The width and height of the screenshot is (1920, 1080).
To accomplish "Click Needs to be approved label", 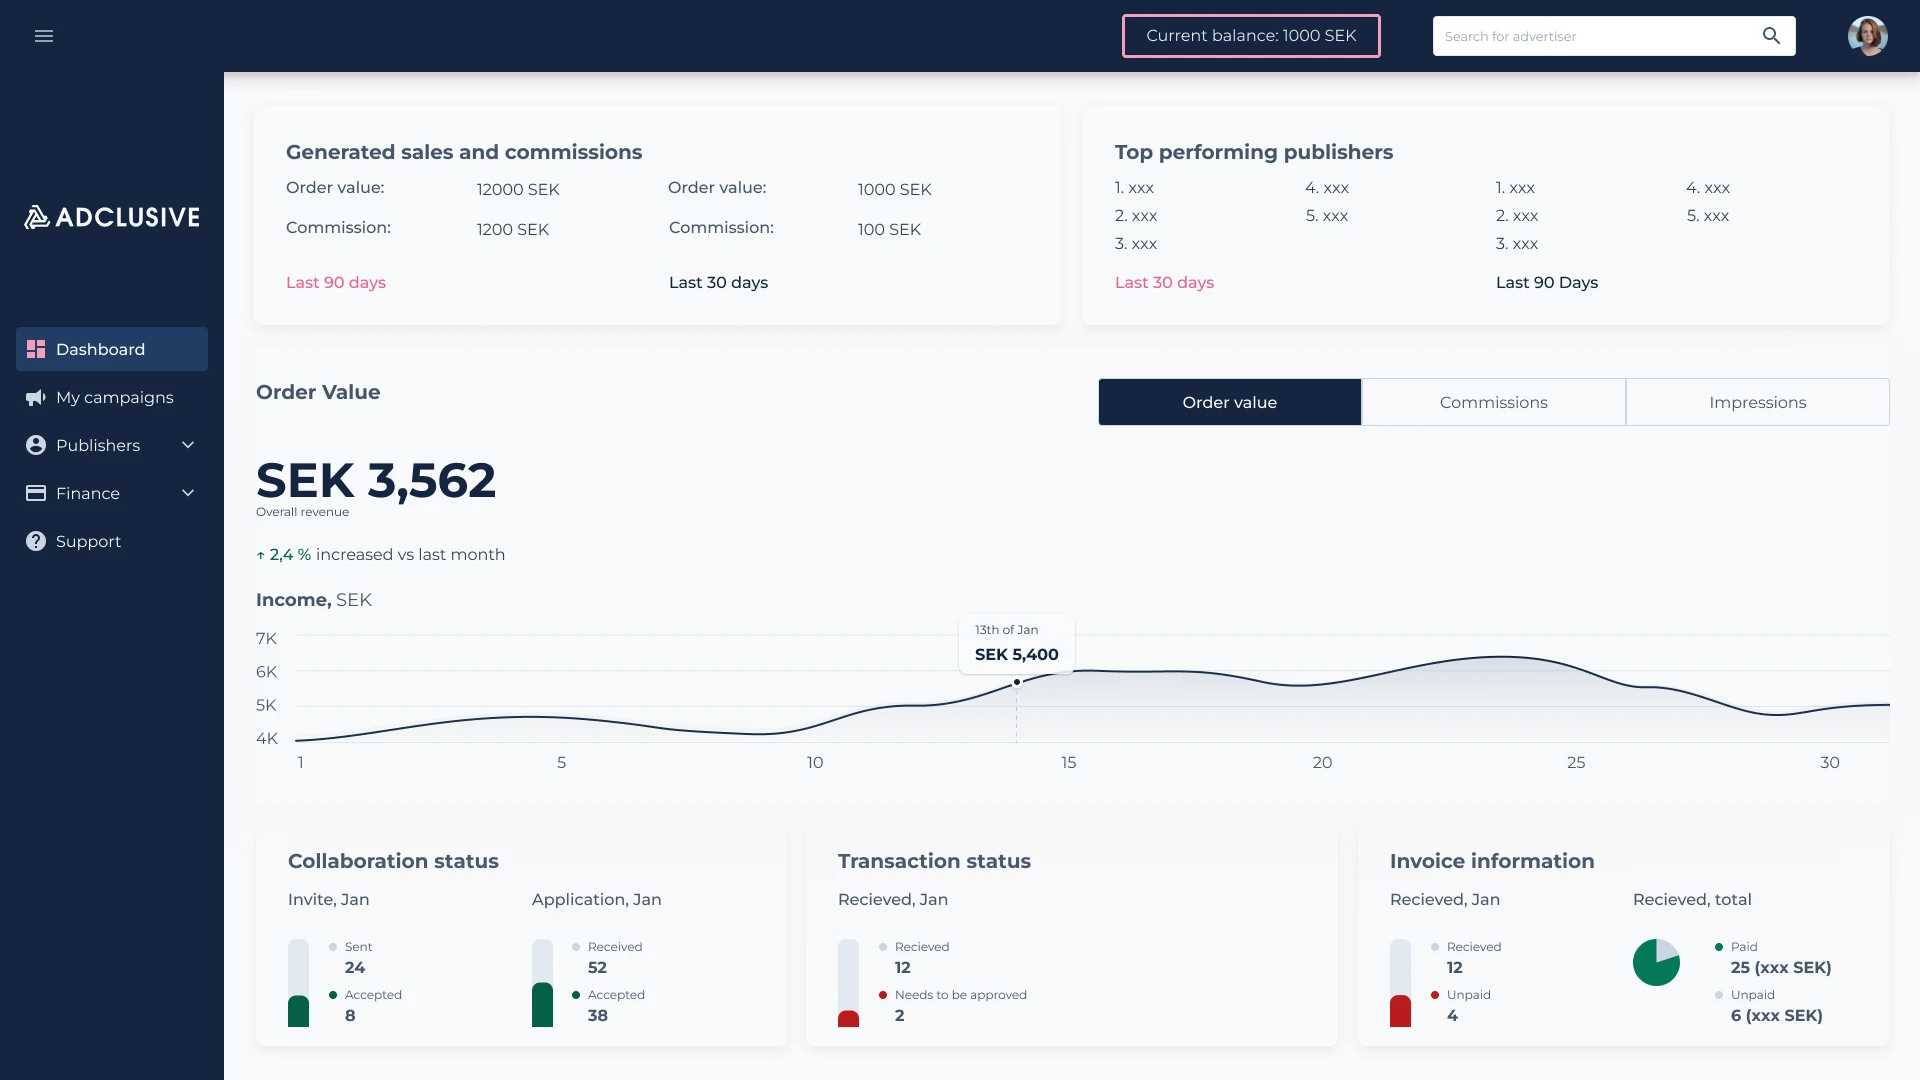I will 960,995.
